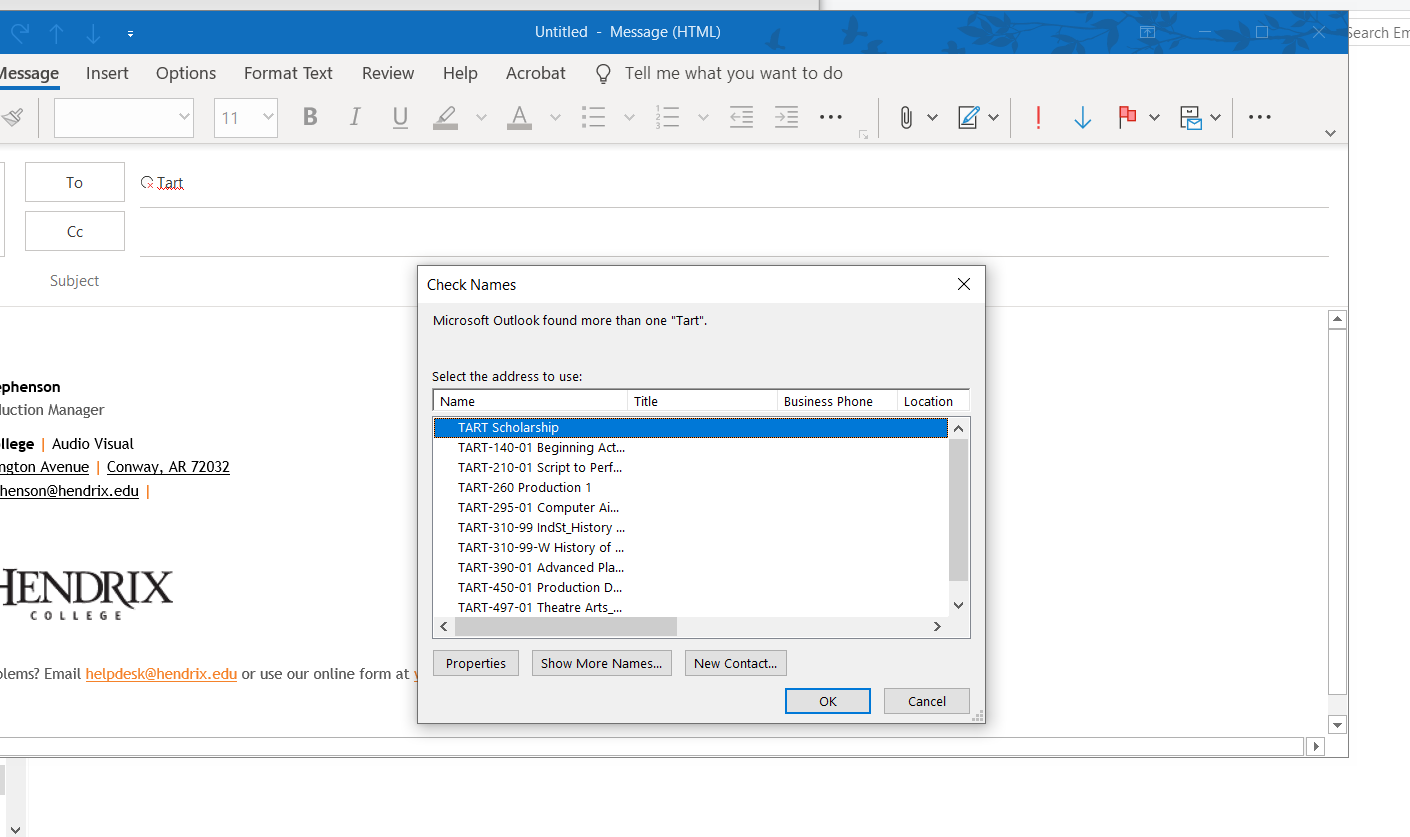Increase paragraph indent

tap(787, 118)
